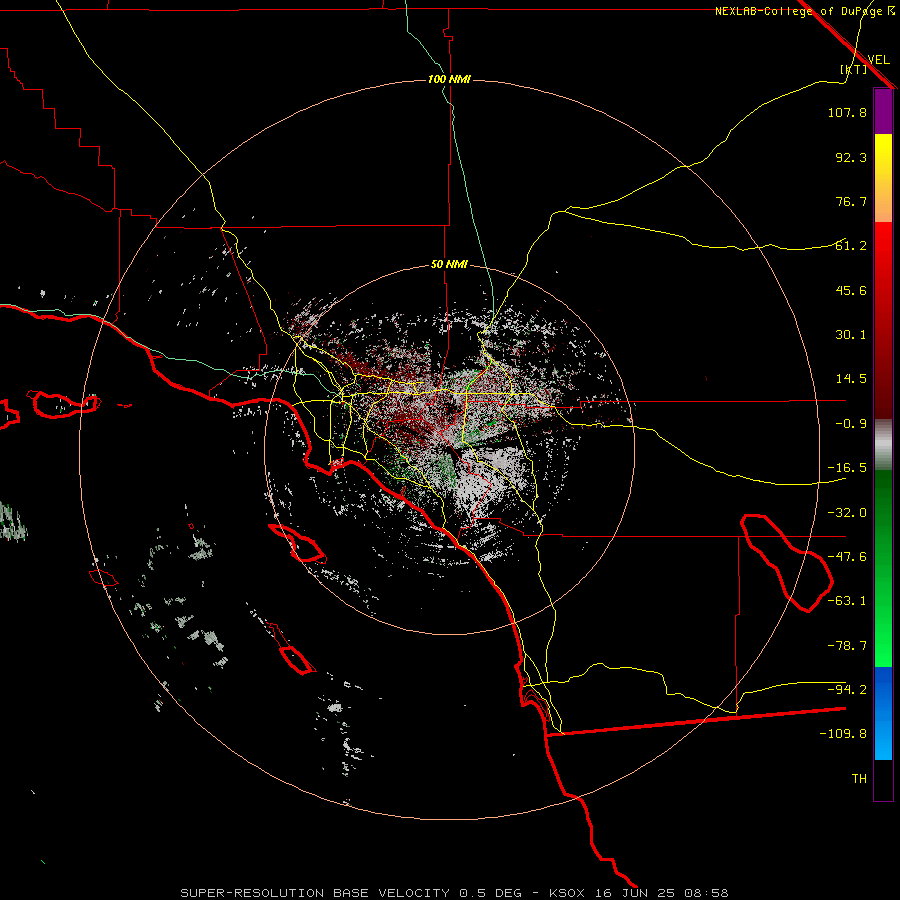
Task: Click the gray segment of color bar
Action: (x=883, y=445)
